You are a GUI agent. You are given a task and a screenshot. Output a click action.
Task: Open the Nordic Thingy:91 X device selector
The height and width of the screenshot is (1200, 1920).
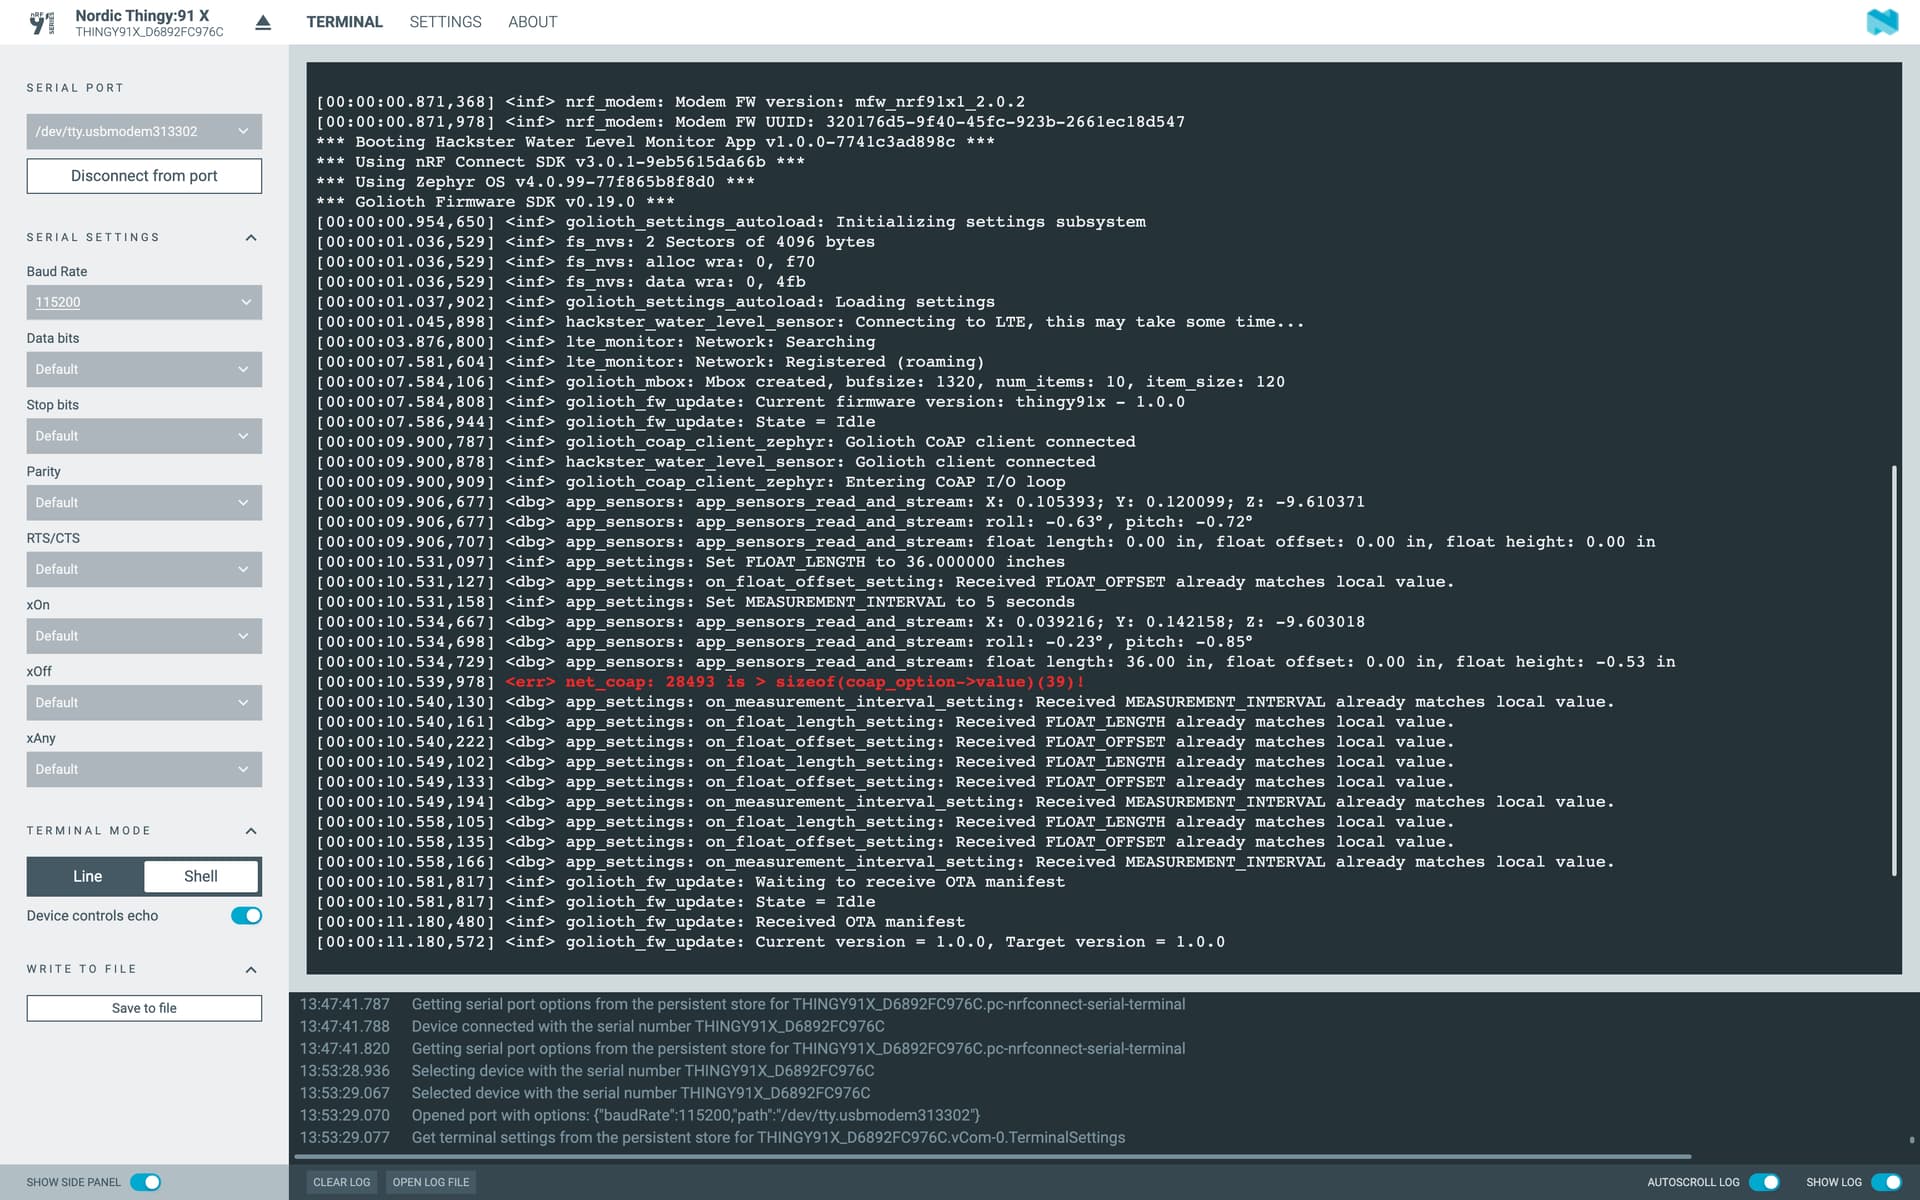click(x=149, y=22)
